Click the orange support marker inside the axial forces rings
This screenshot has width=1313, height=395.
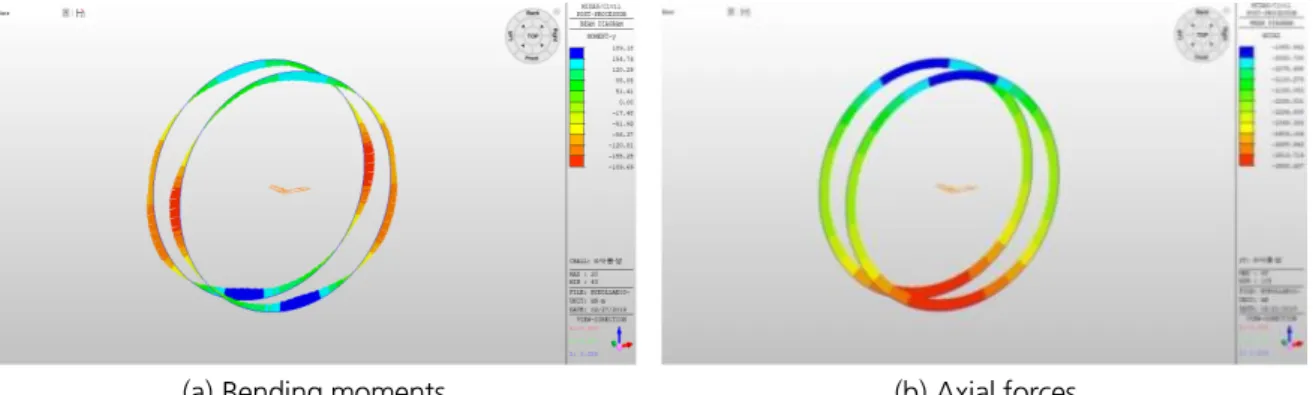tap(957, 188)
